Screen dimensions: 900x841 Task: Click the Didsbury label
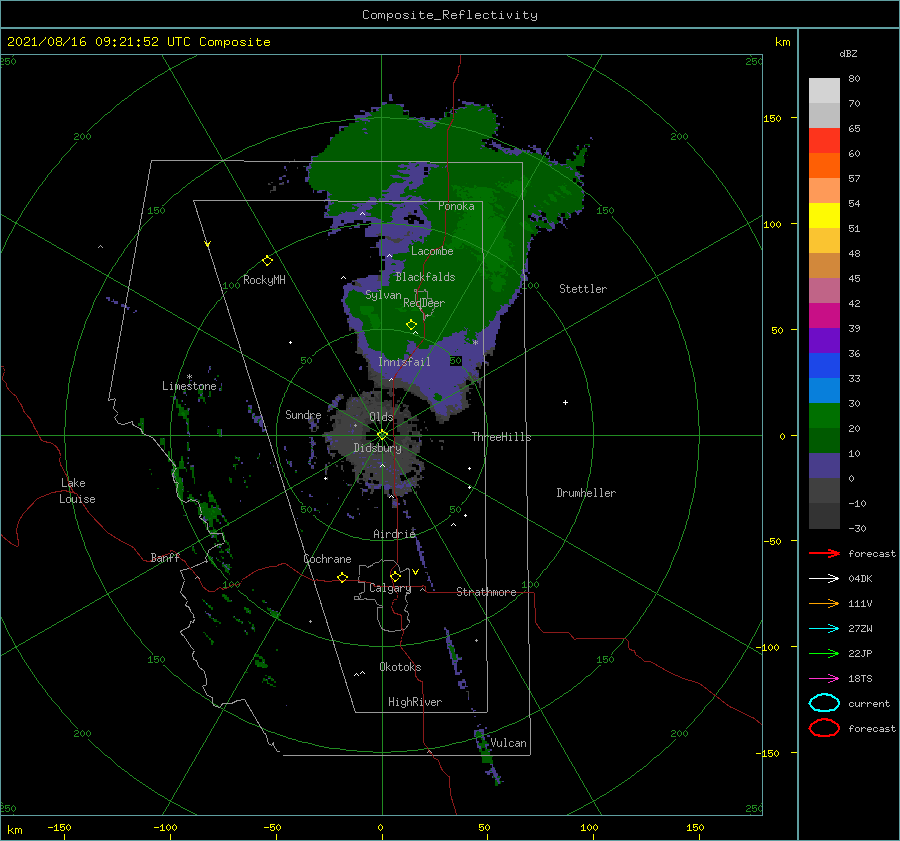[x=378, y=448]
